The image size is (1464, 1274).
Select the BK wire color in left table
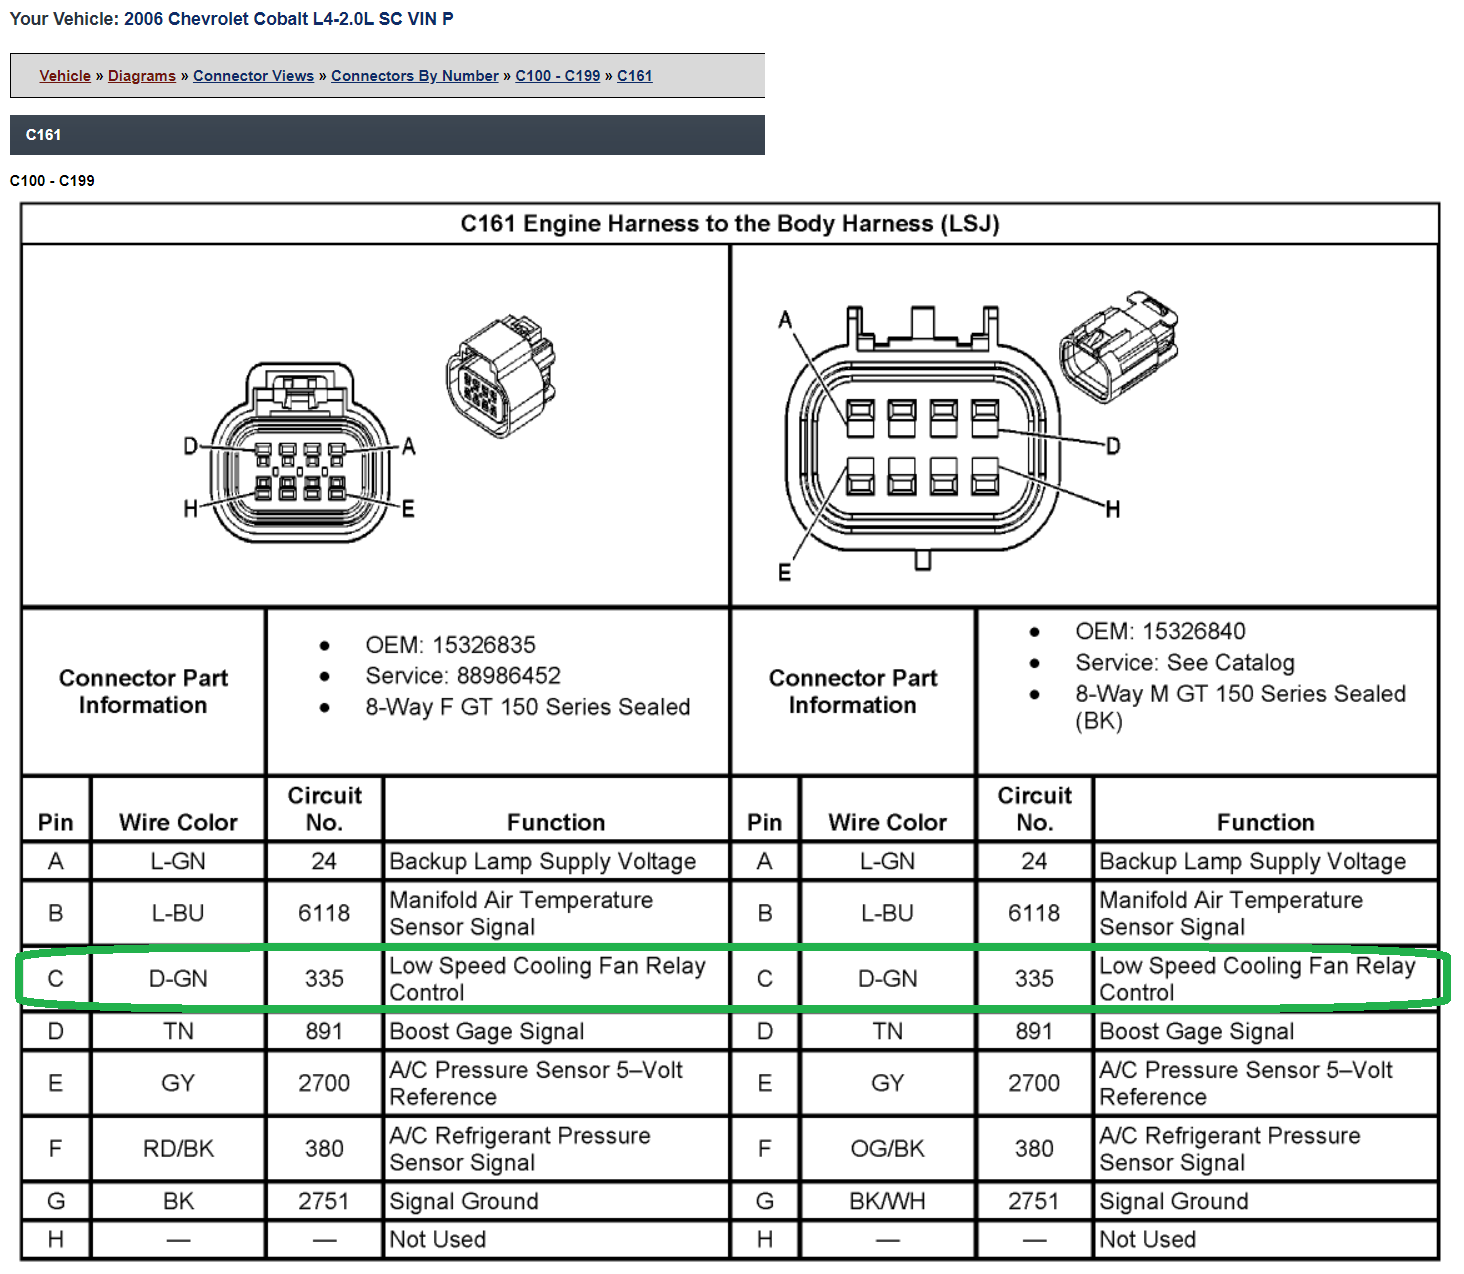coord(178,1201)
